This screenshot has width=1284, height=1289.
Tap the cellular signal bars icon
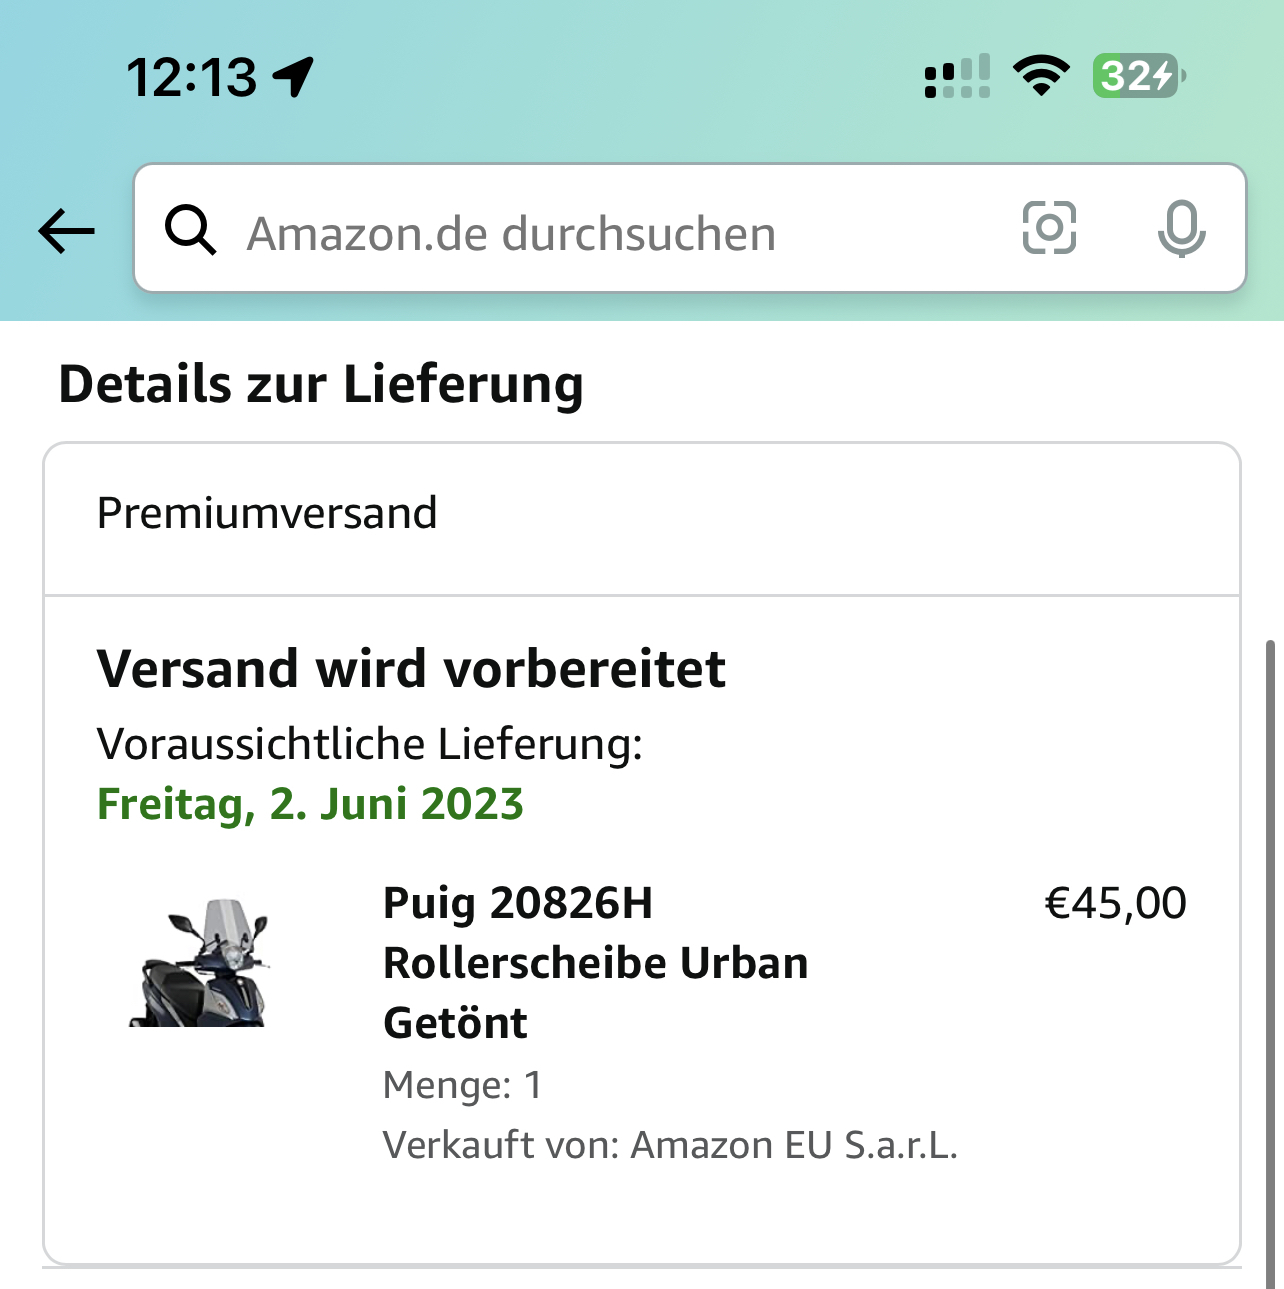pos(957,77)
